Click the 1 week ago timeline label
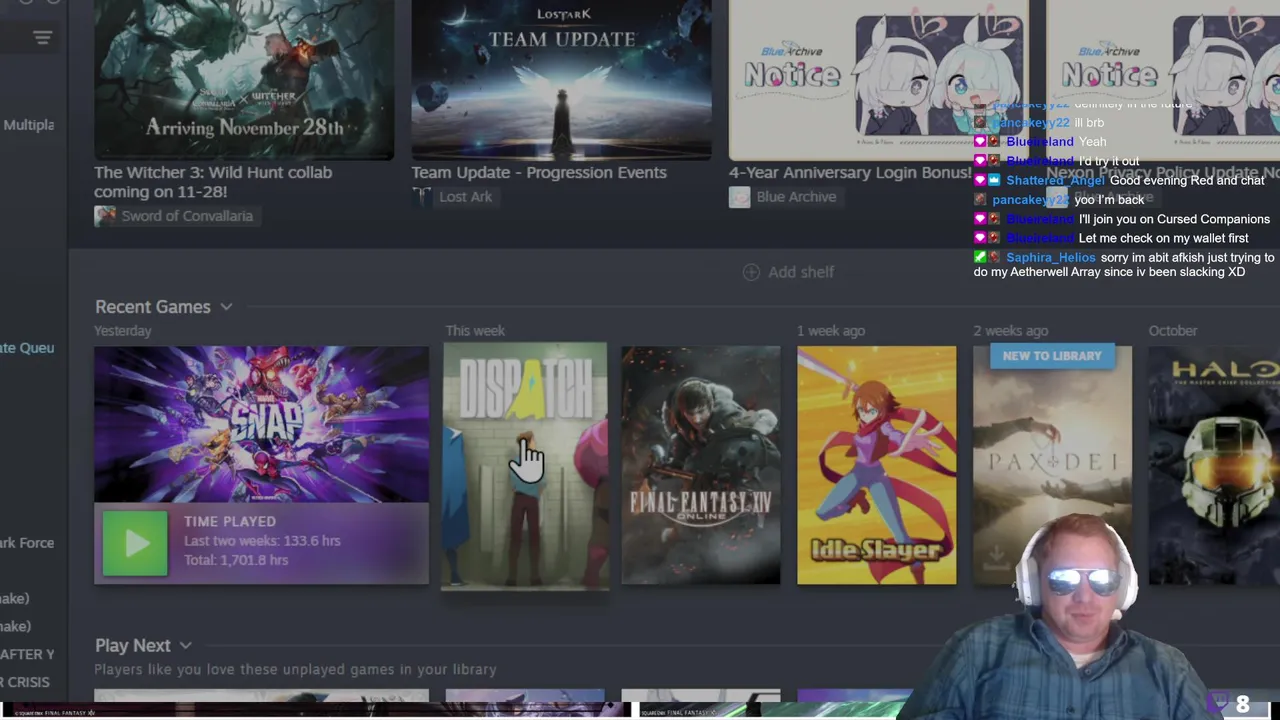Screen dimensions: 1280x720 [831, 331]
